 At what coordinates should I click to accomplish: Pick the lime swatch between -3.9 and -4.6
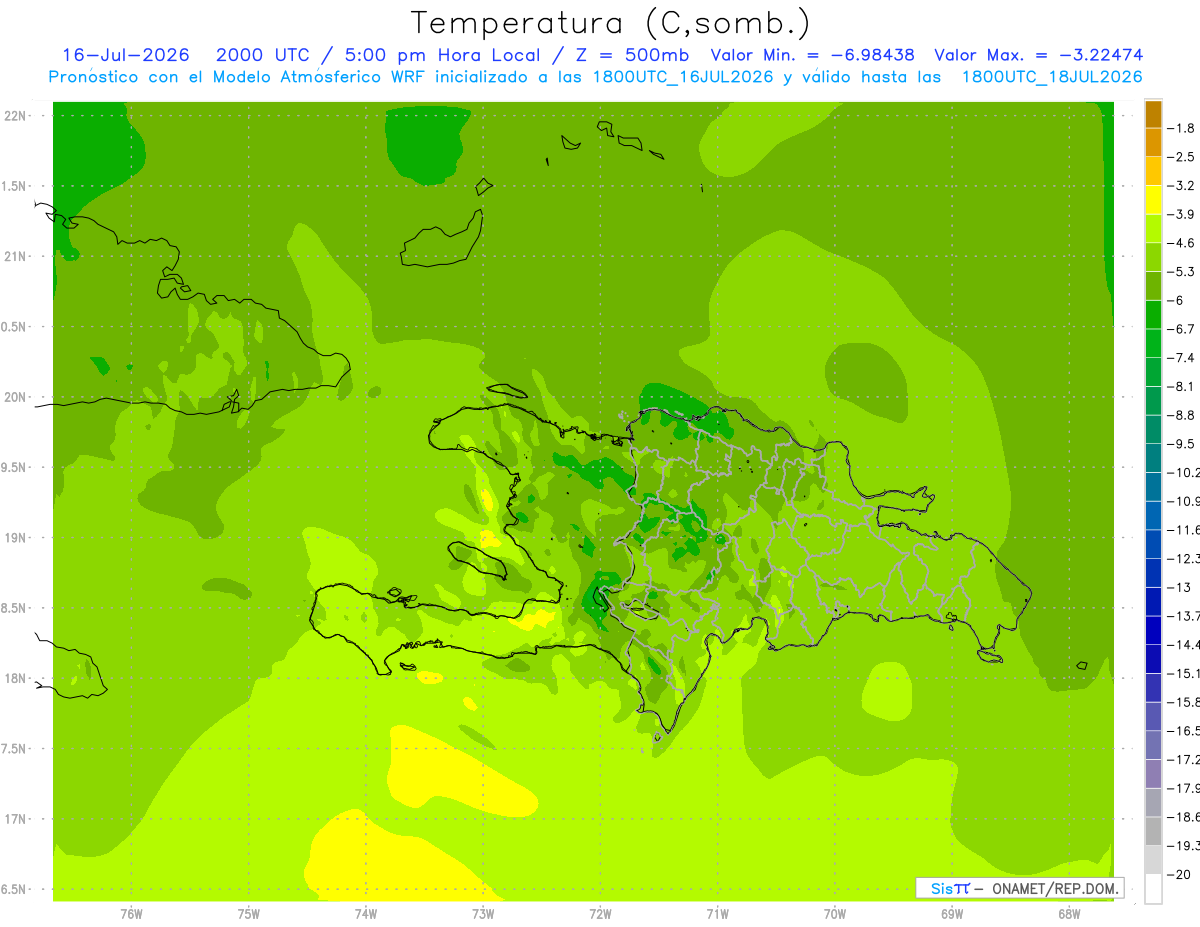[1153, 229]
